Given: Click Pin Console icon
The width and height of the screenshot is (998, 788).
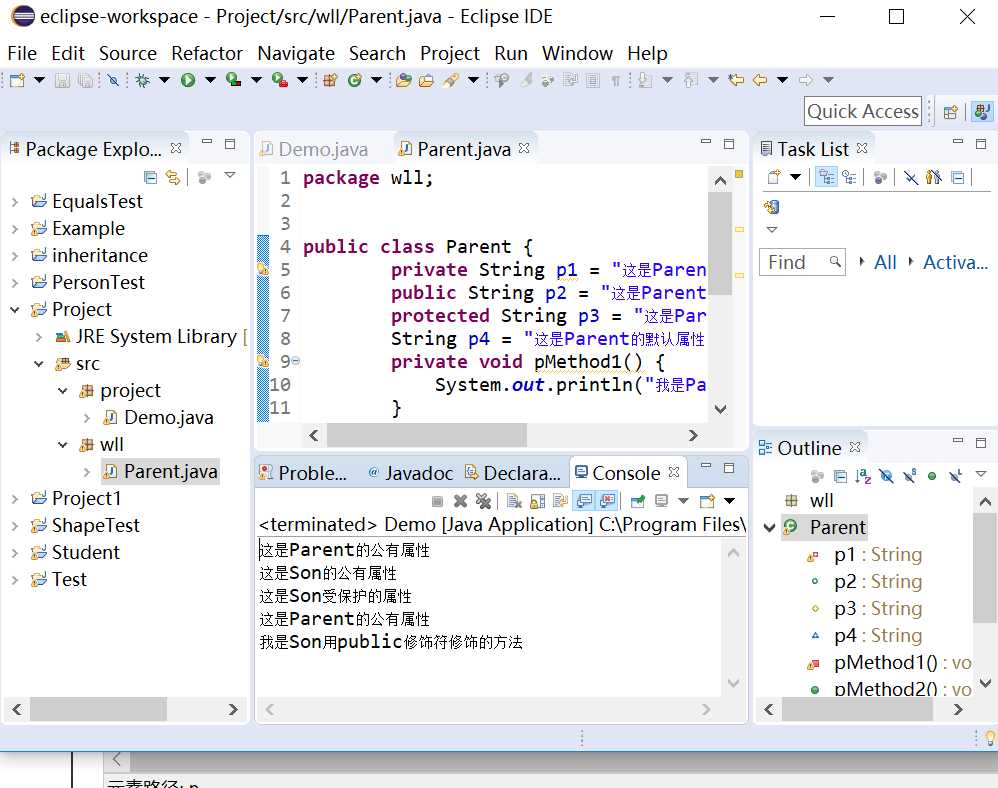Looking at the screenshot, I should coord(638,501).
